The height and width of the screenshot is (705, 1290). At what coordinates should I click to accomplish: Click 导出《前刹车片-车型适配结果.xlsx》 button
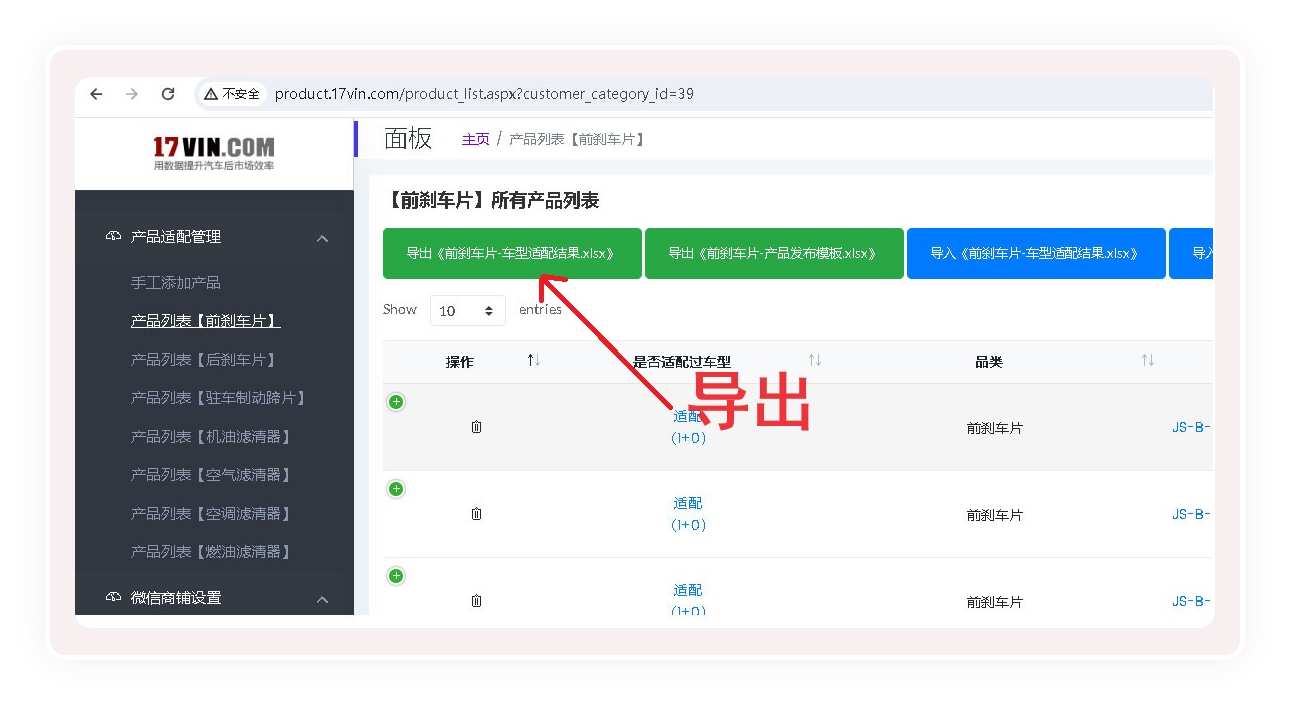[511, 254]
